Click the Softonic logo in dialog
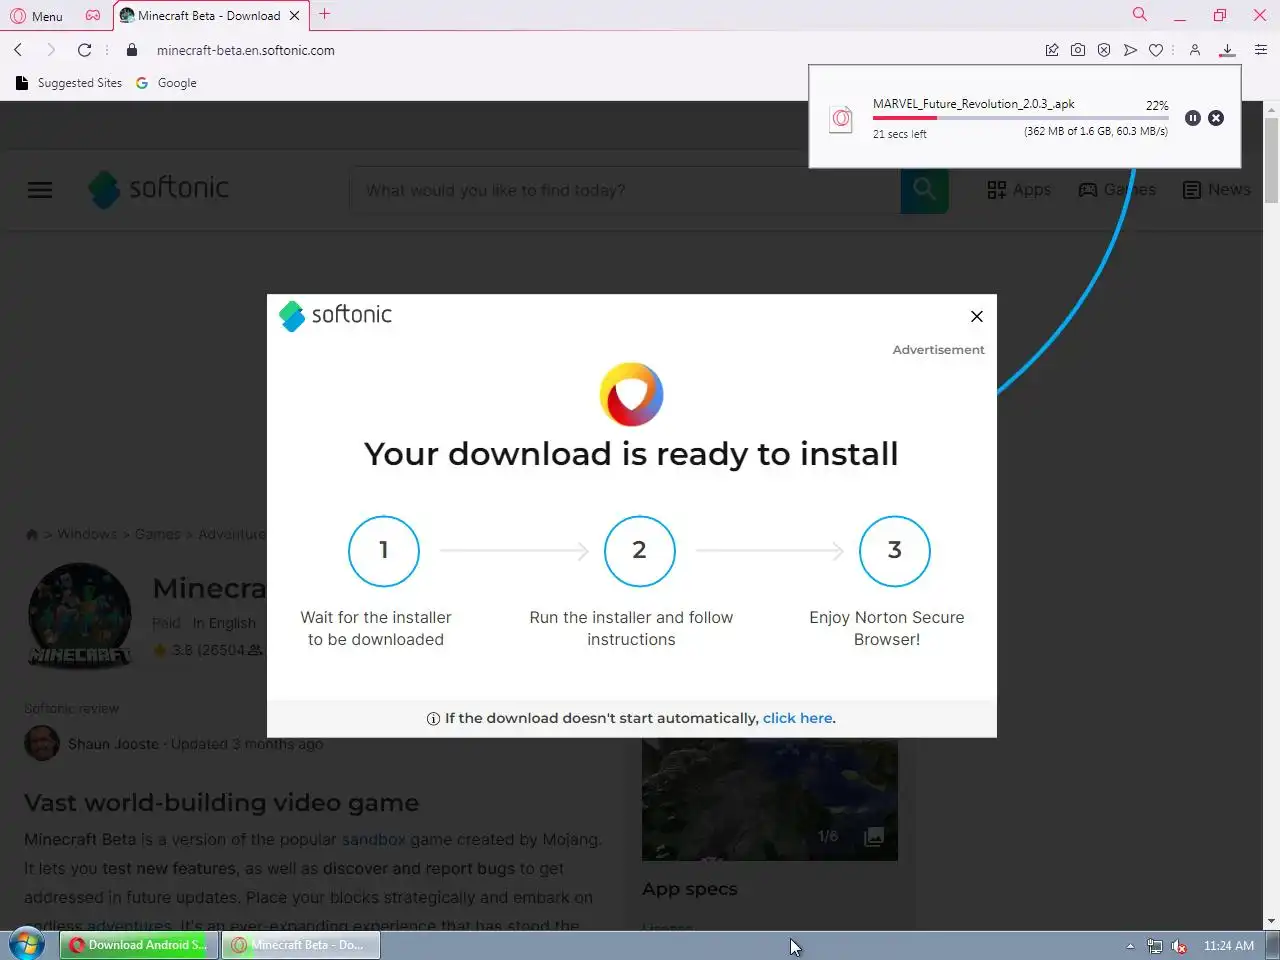This screenshot has height=960, width=1280. coord(335,315)
